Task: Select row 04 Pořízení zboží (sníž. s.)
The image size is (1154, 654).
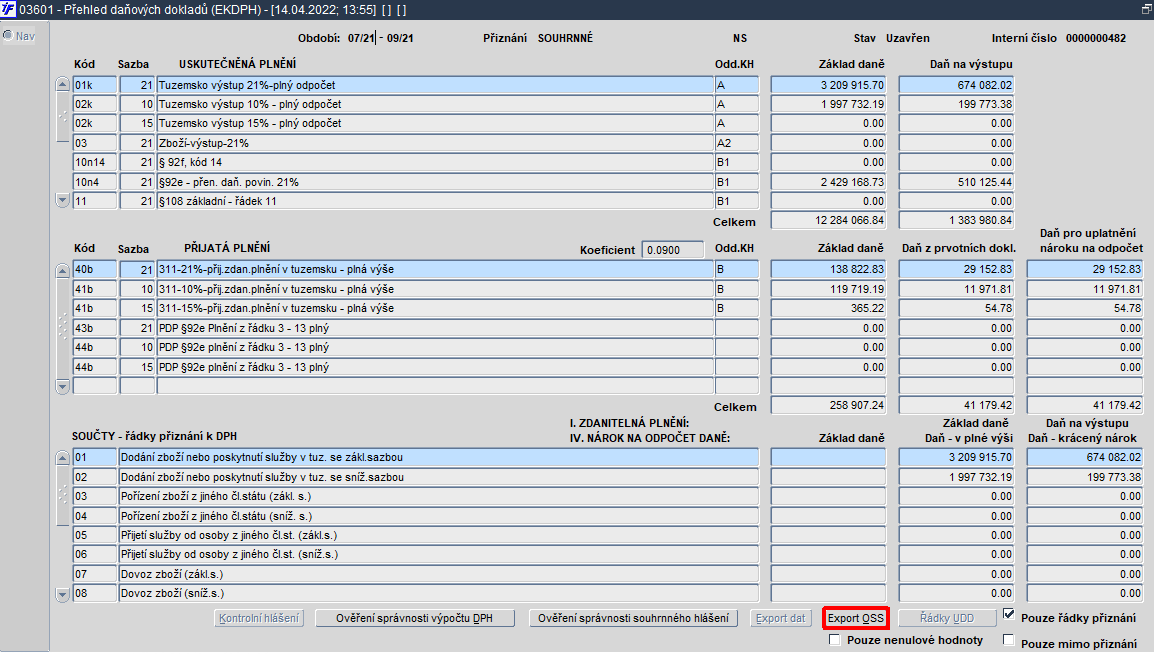Action: [439, 516]
